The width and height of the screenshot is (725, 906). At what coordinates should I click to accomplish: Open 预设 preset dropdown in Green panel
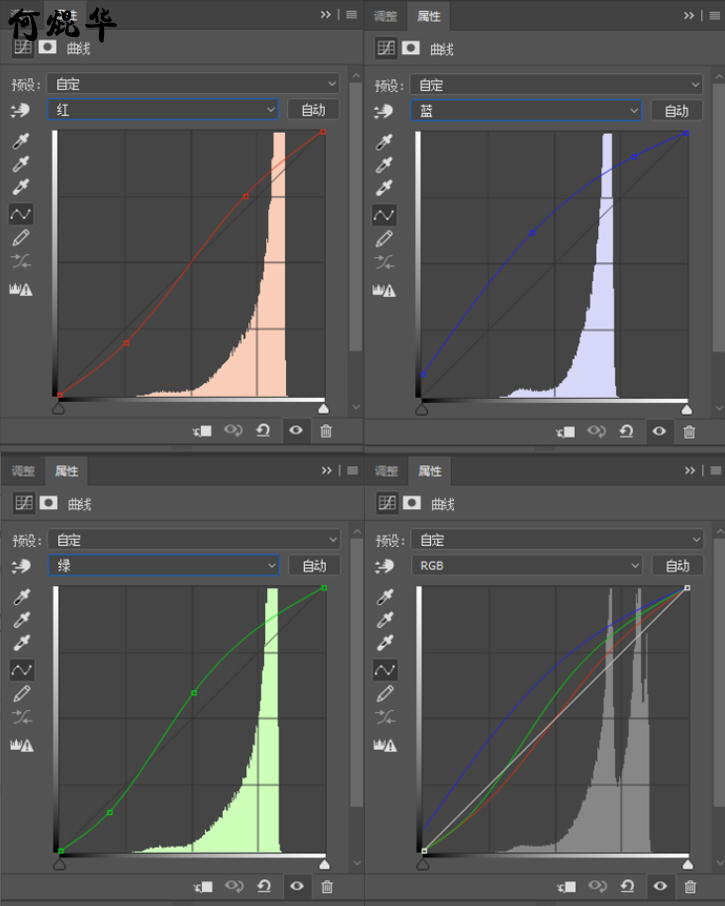tap(193, 540)
